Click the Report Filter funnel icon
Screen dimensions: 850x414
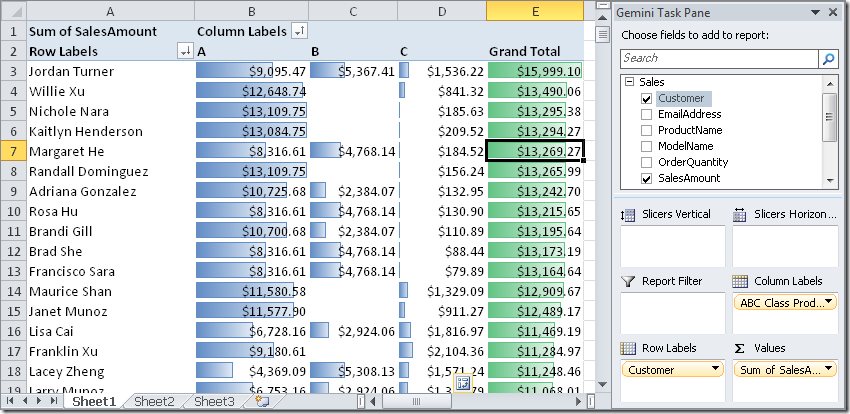click(629, 282)
